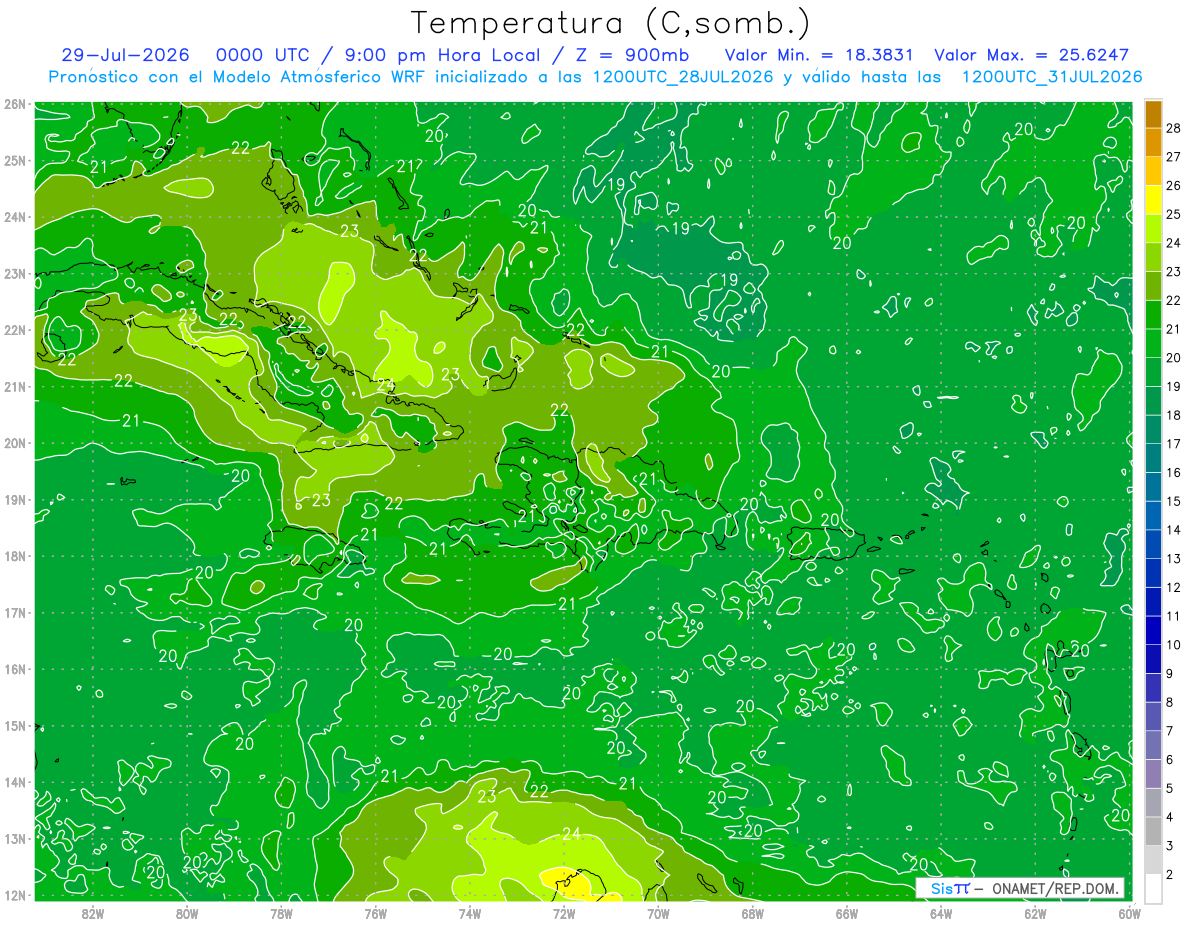Click the "SisPI - ONAMET/REP.DOM." credit box
The width and height of the screenshot is (1200, 927).
click(x=1020, y=889)
